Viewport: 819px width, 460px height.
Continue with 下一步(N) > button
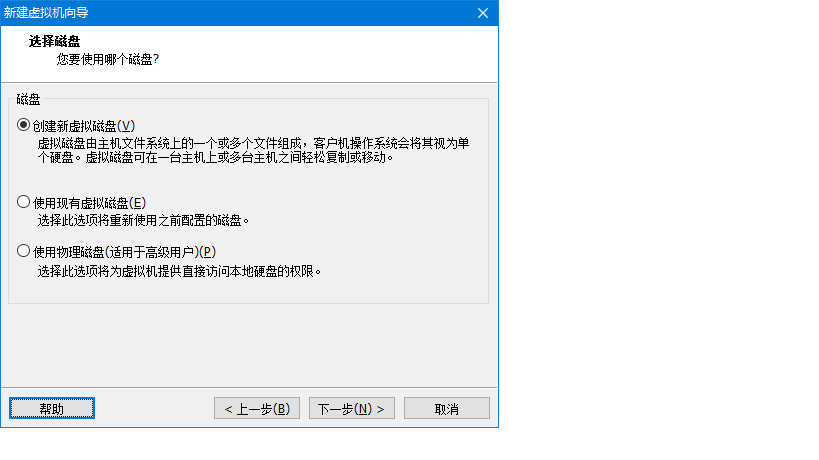coord(352,408)
